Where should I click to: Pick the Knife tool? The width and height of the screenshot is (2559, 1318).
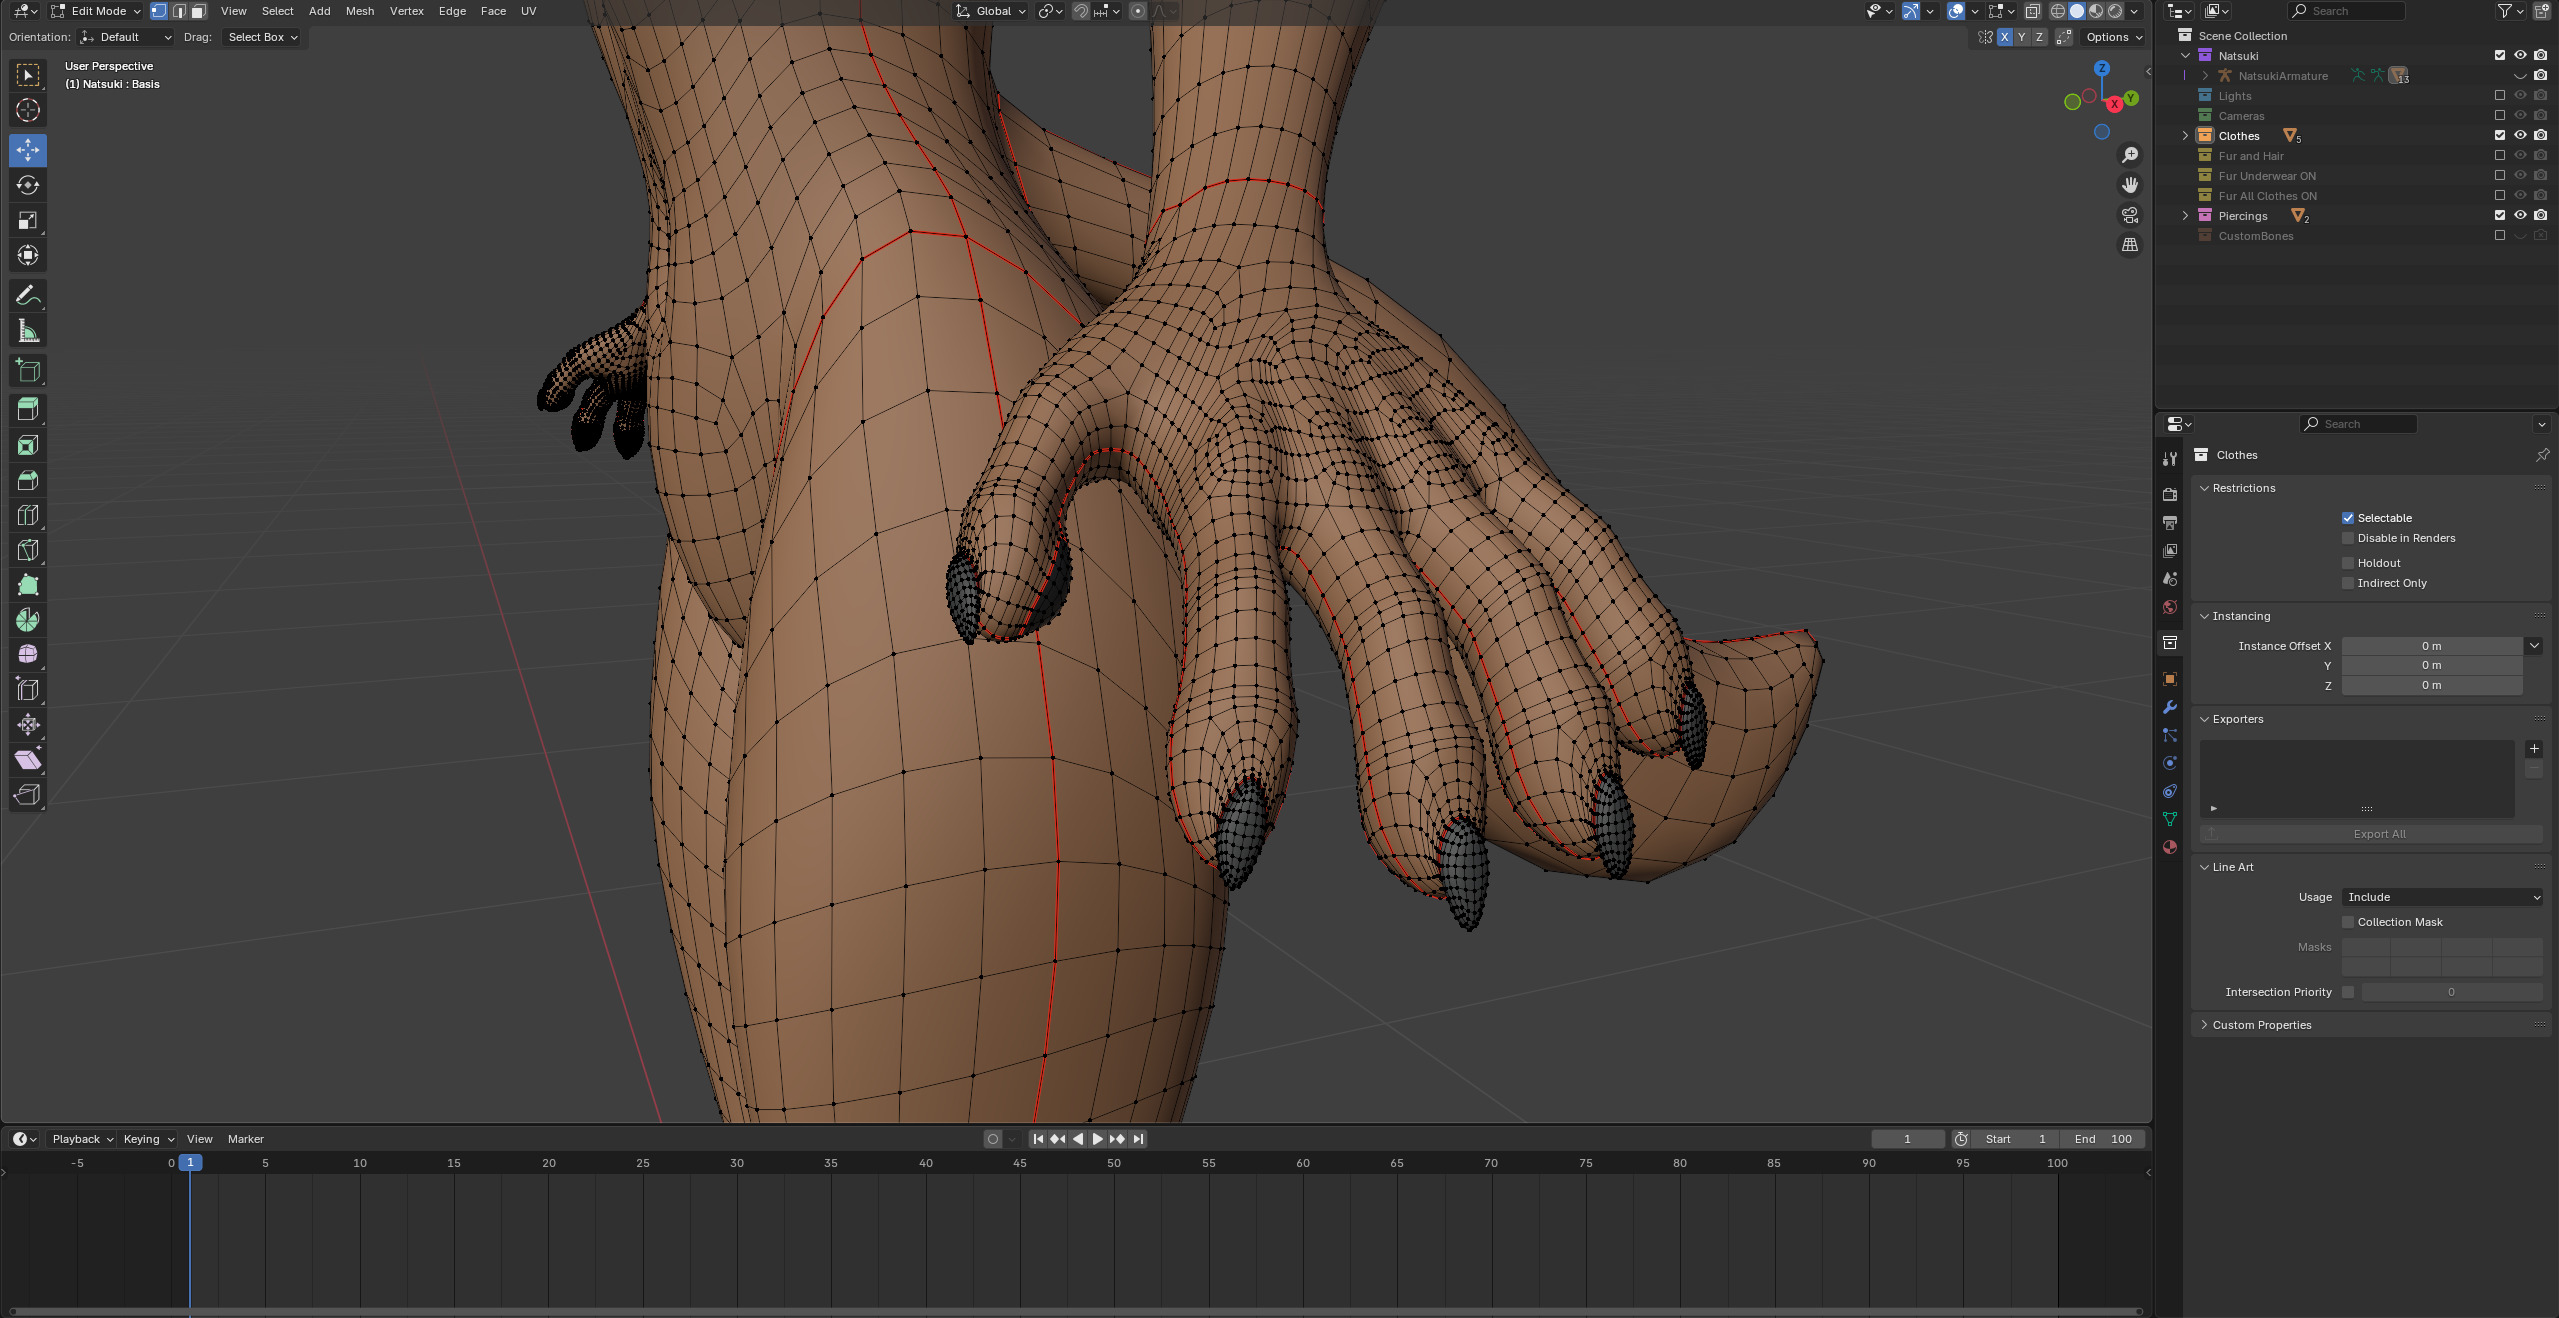tap(28, 550)
